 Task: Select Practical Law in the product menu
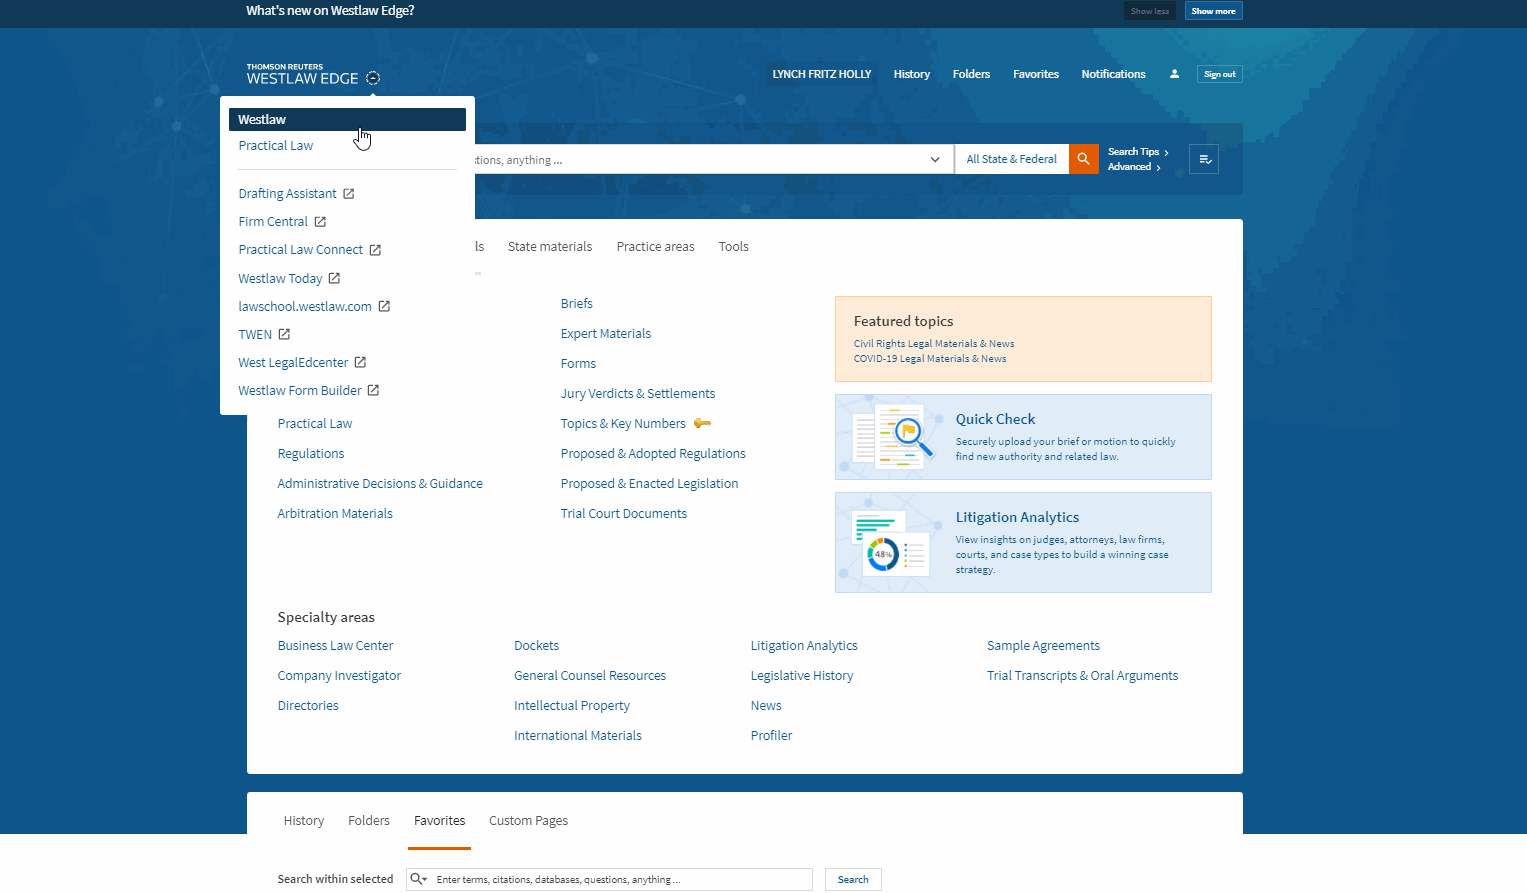(x=276, y=146)
